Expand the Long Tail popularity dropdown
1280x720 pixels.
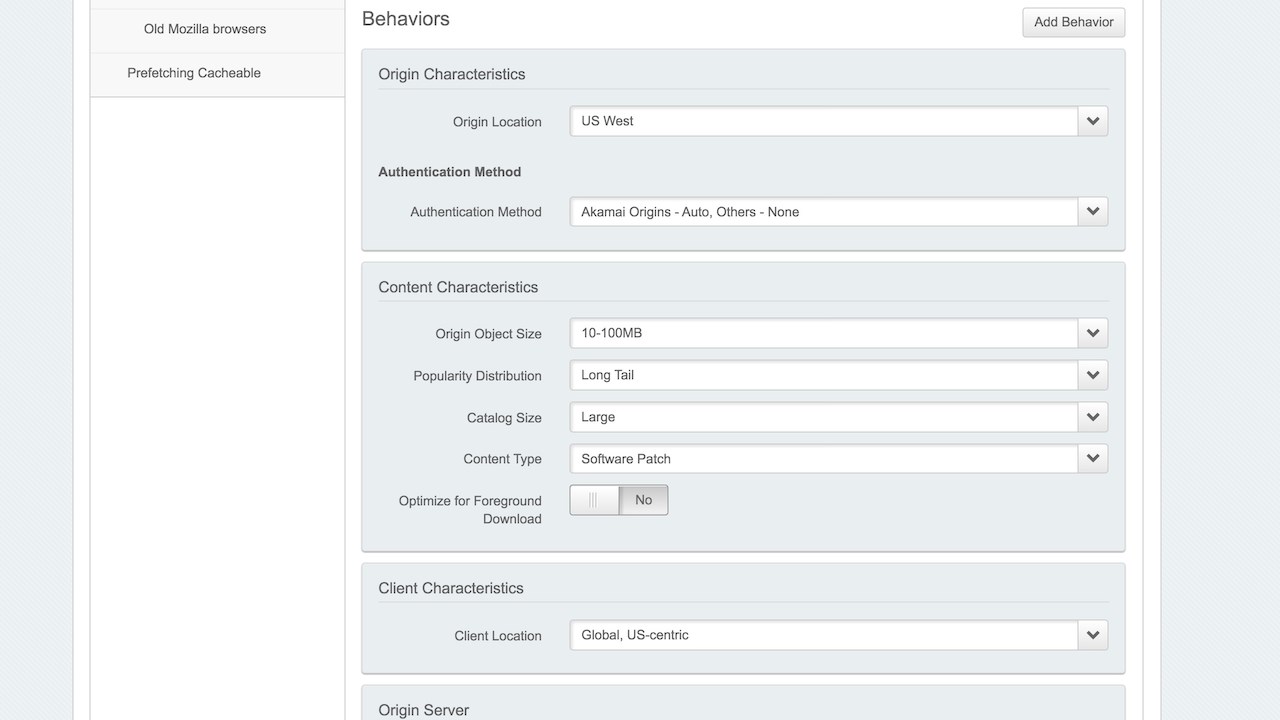click(x=824, y=375)
